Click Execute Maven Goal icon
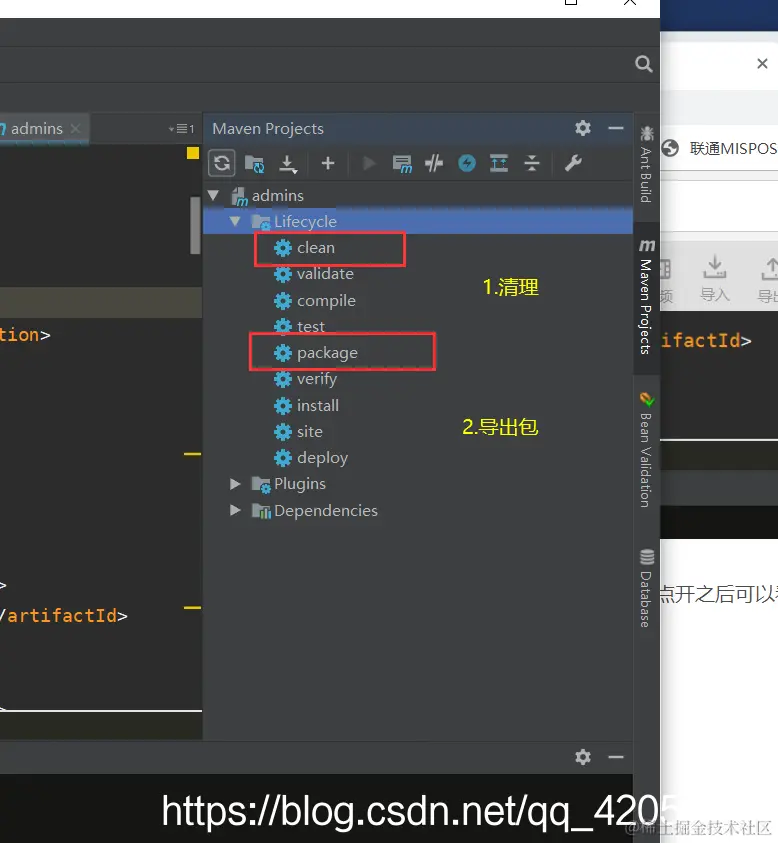The width and height of the screenshot is (778, 843). [x=402, y=163]
